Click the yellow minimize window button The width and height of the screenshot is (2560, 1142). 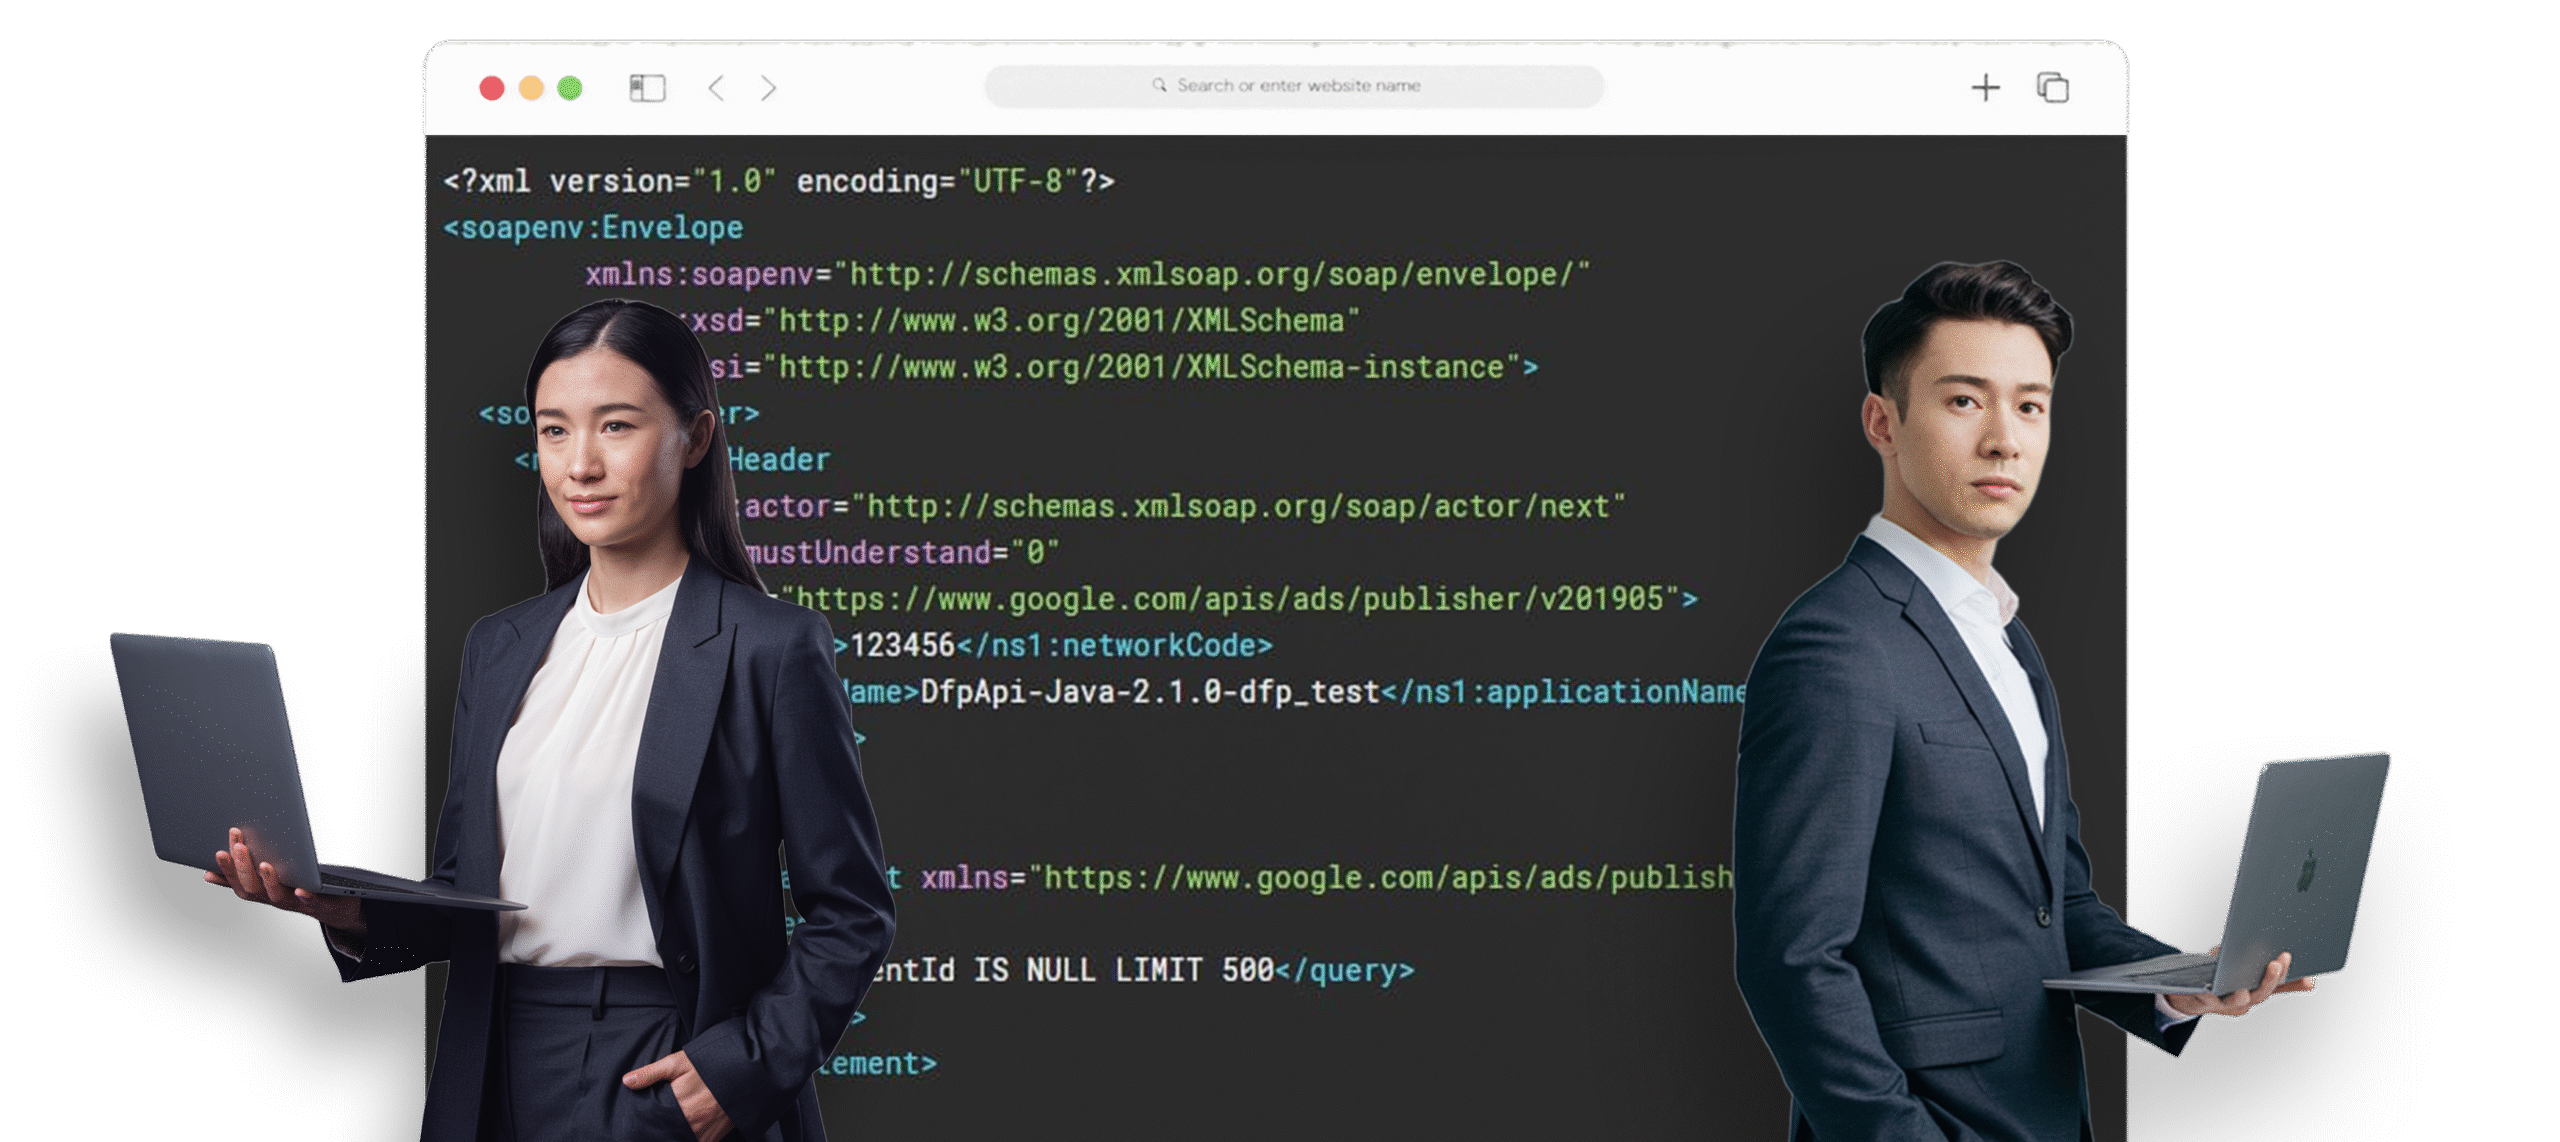[x=531, y=88]
